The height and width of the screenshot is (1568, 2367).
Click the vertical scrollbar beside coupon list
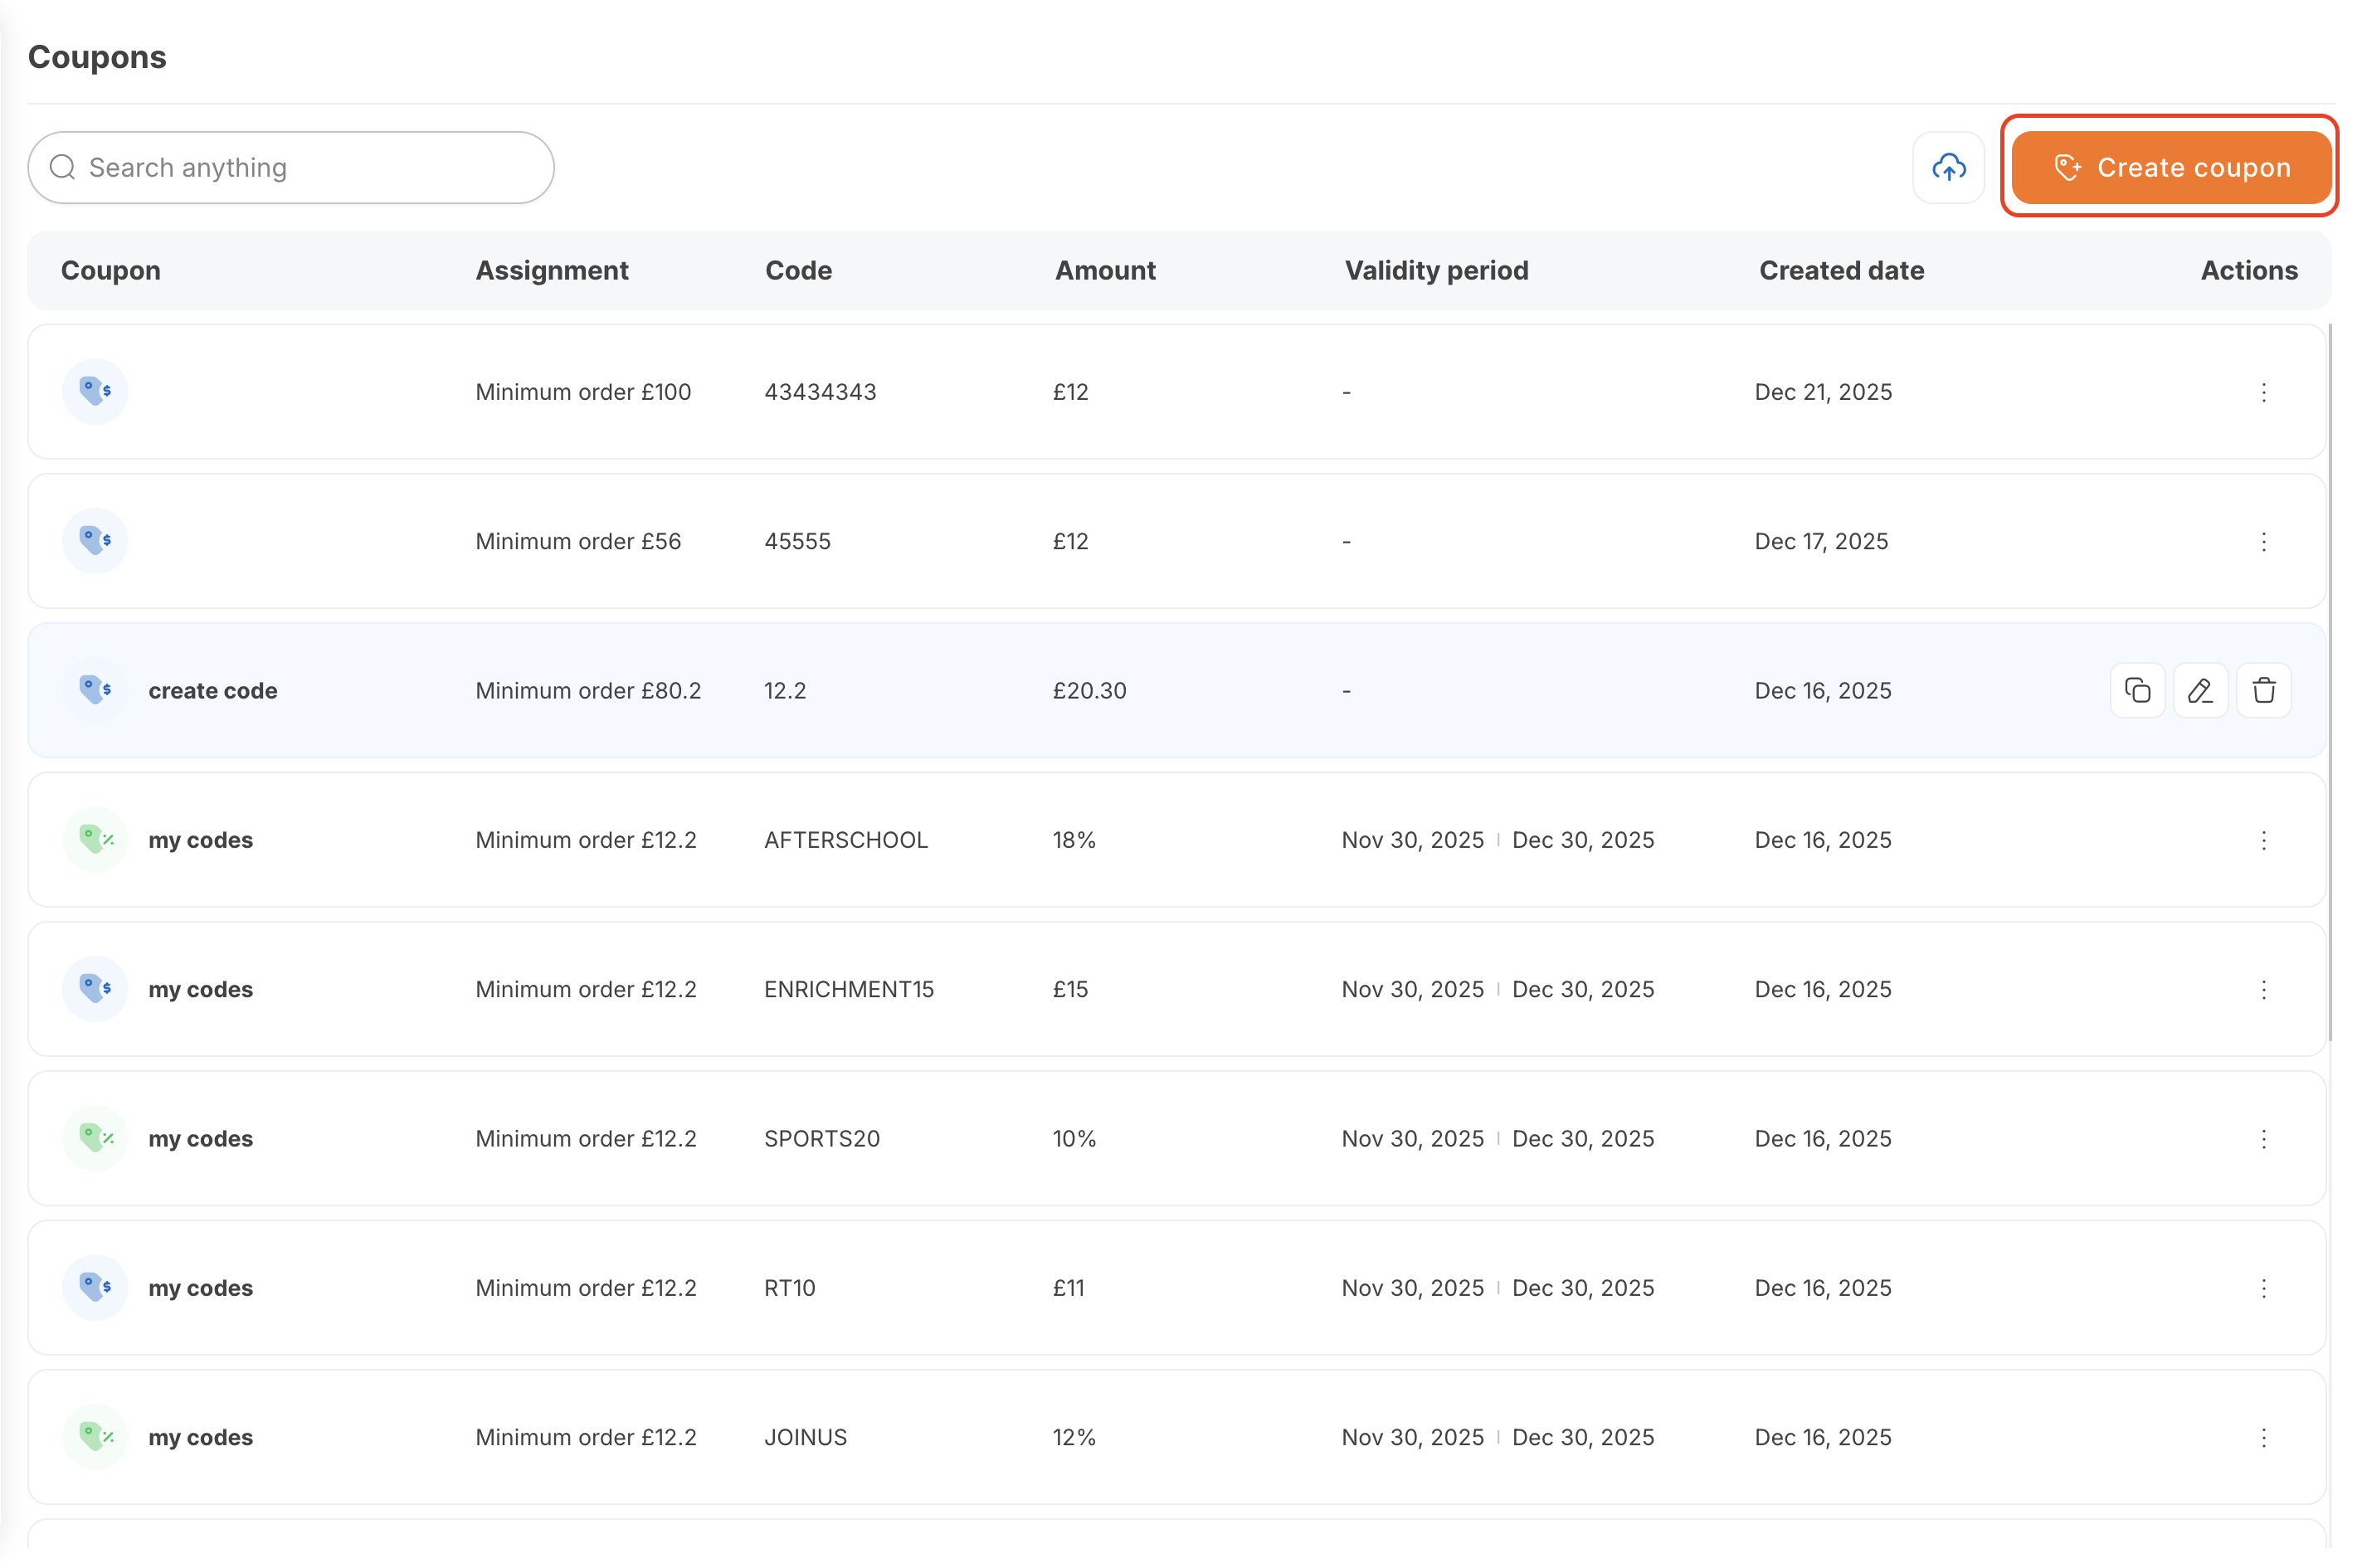click(x=2330, y=680)
